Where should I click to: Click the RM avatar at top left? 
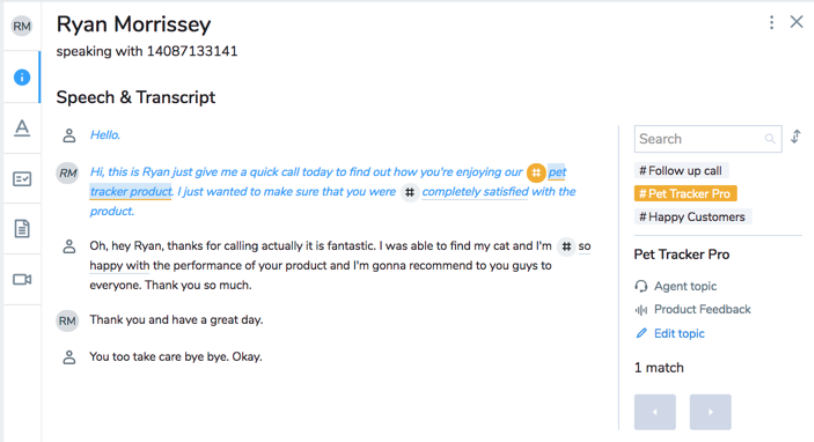pos(22,26)
